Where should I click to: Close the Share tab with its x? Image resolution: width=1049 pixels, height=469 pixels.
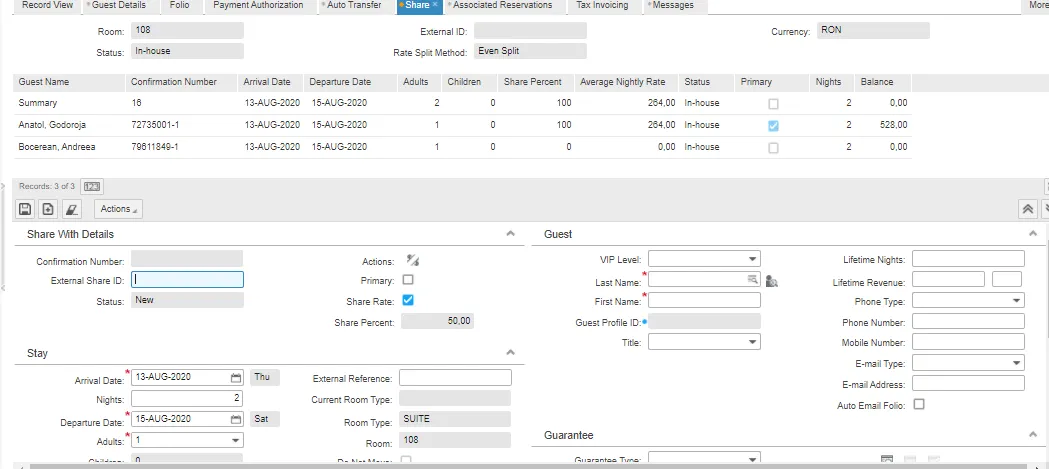[435, 5]
